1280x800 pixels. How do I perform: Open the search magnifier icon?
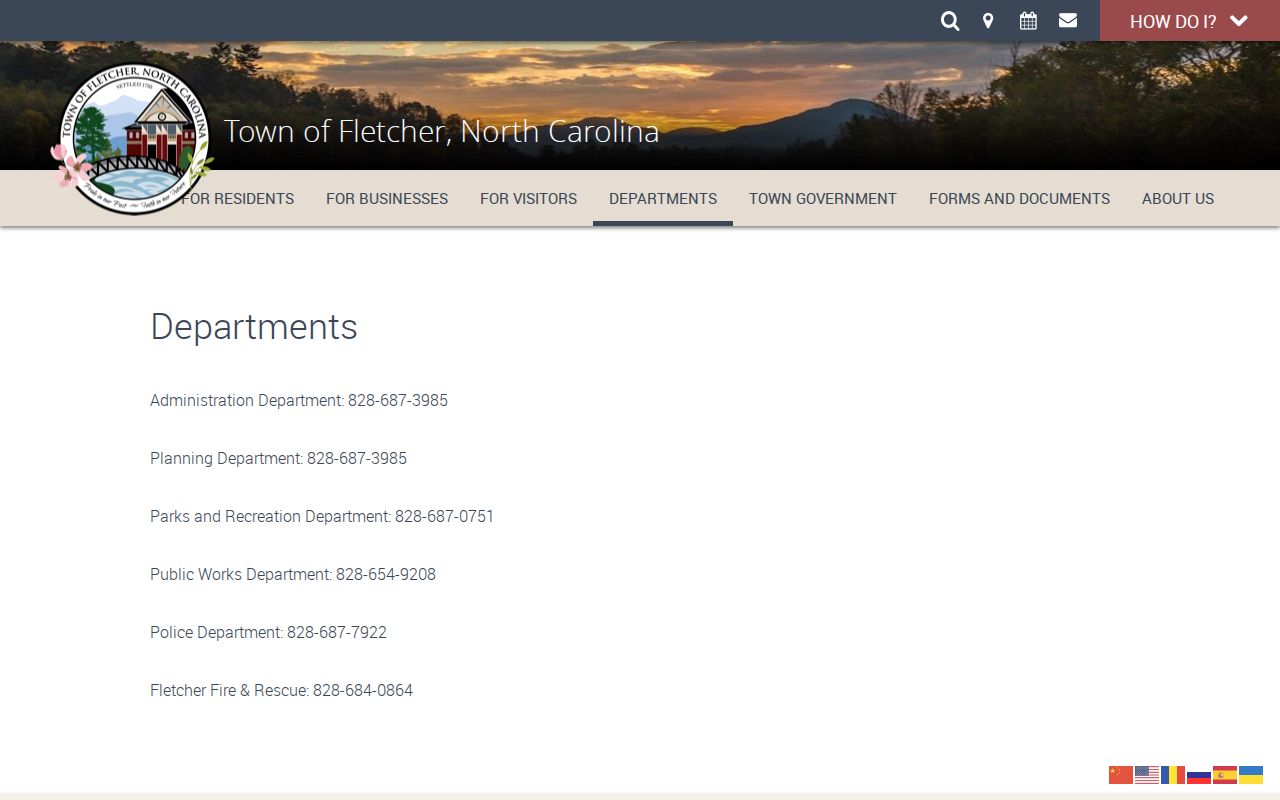950,21
